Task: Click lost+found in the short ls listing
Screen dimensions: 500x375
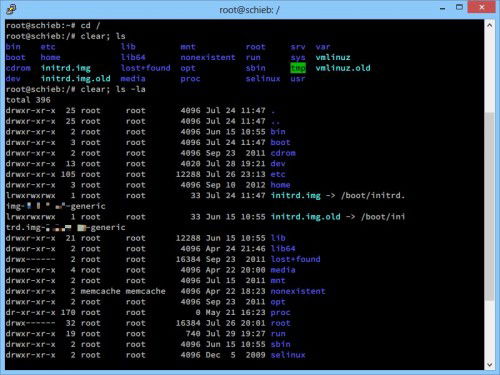Action: pyautogui.click(x=146, y=68)
